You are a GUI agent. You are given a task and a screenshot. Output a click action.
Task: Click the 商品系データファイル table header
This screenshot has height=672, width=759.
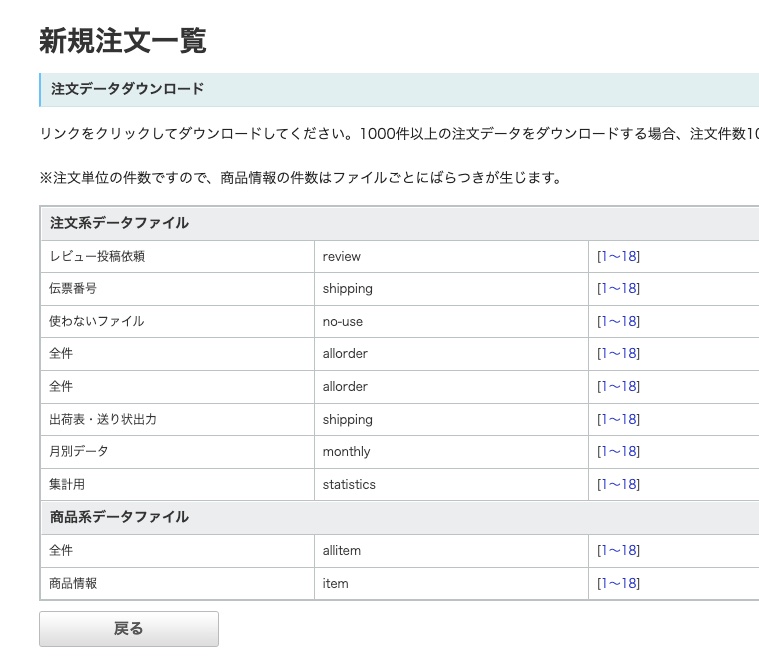coord(119,517)
